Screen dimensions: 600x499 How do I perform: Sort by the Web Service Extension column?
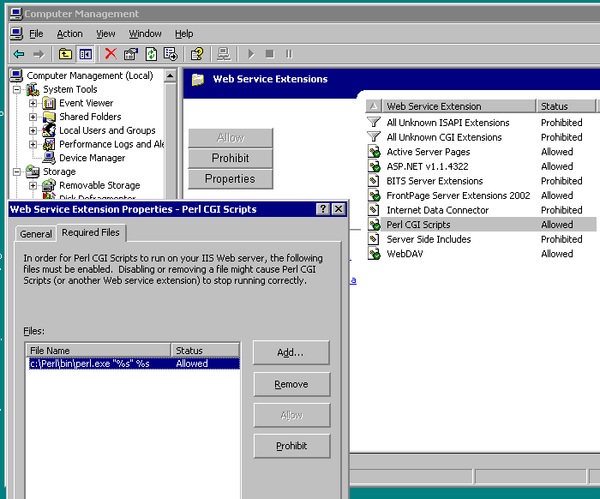pos(459,106)
